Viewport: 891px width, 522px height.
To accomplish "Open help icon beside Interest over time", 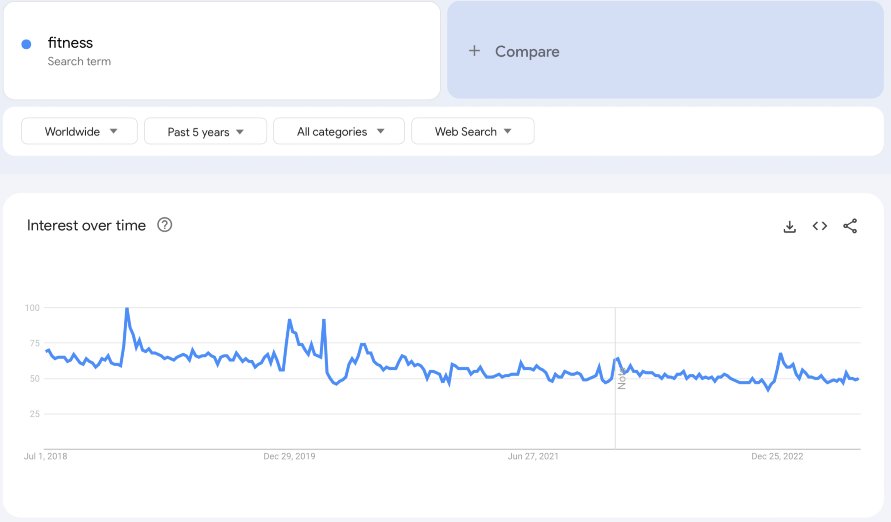I will tap(165, 225).
